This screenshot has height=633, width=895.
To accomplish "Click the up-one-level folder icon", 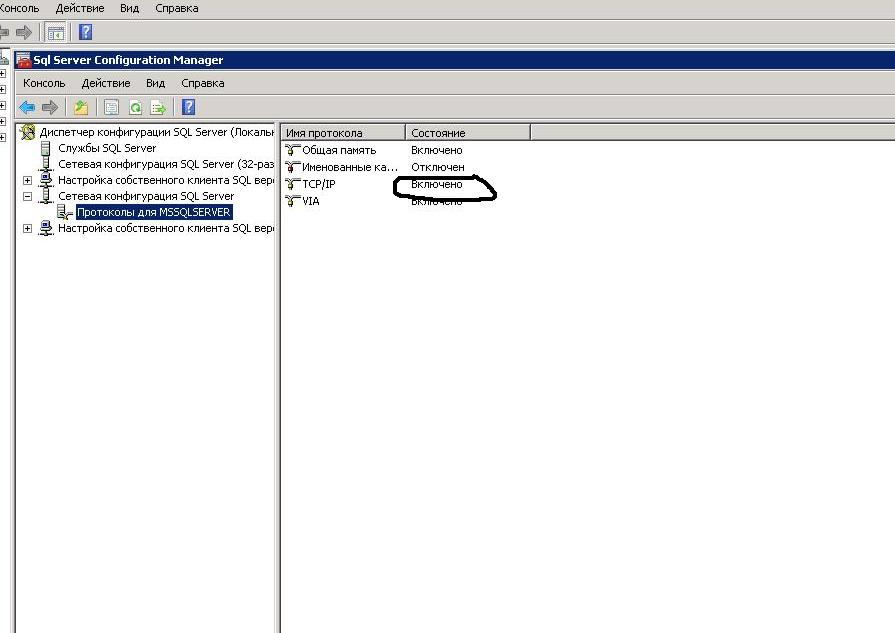I will click(81, 107).
